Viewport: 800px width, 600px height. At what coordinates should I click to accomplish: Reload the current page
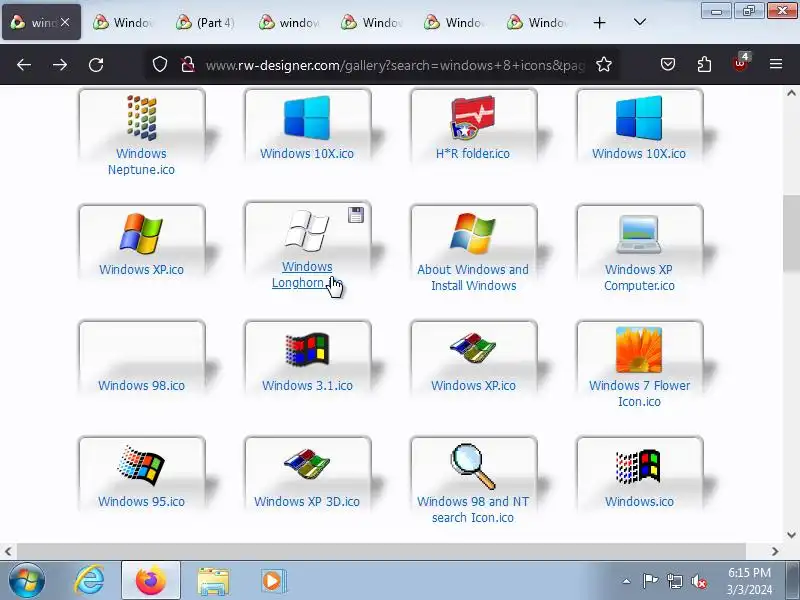96,65
